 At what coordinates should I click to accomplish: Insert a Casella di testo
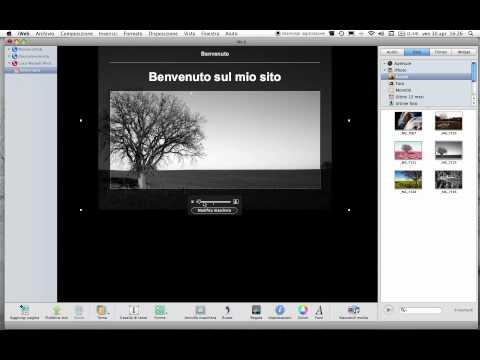pyautogui.click(x=134, y=310)
